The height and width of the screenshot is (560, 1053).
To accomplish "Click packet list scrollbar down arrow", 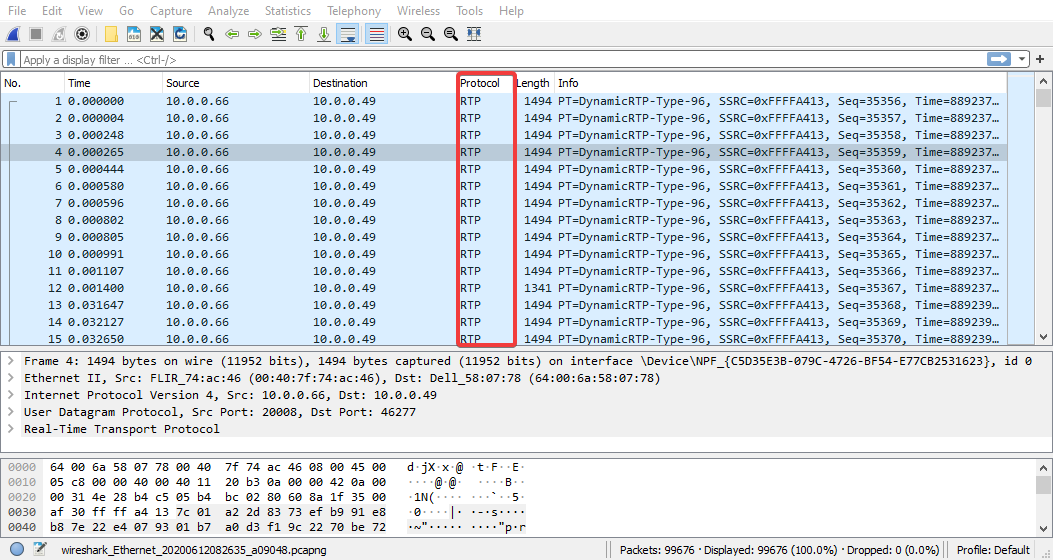I will coord(1043,337).
